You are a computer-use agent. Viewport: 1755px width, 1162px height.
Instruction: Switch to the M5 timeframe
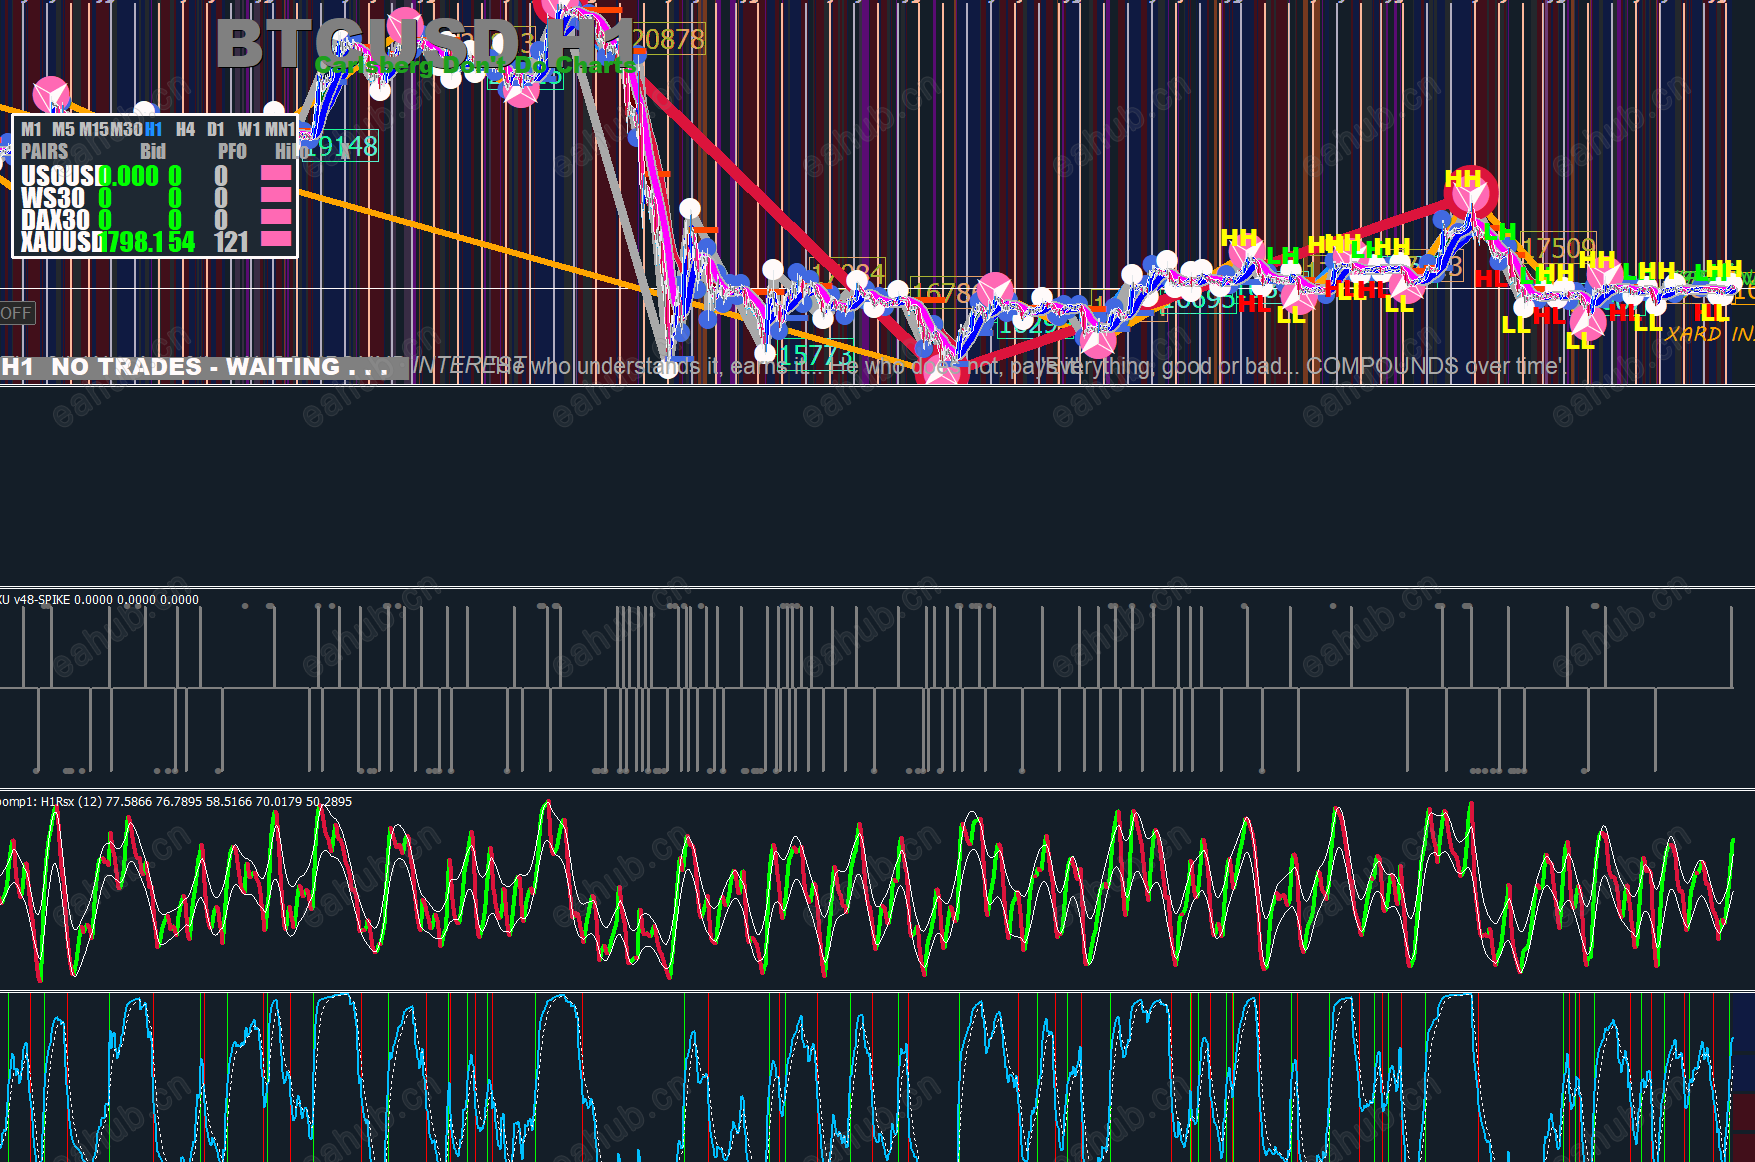[x=63, y=129]
